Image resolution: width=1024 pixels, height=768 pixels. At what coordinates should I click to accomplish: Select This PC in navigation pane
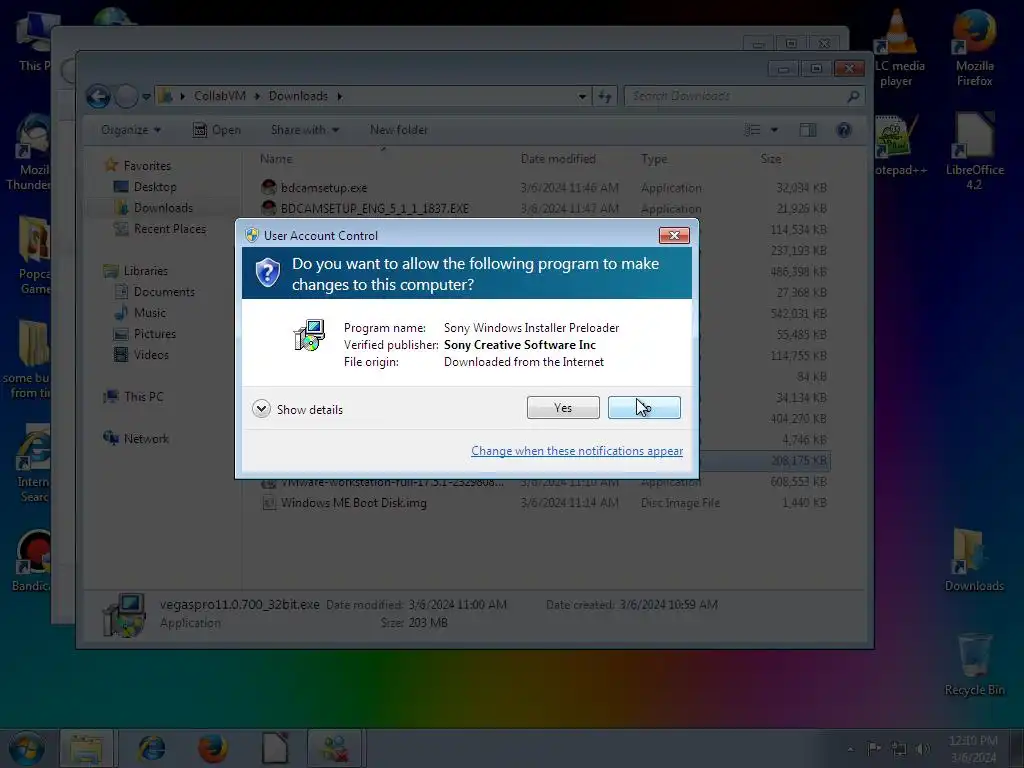[x=144, y=396]
